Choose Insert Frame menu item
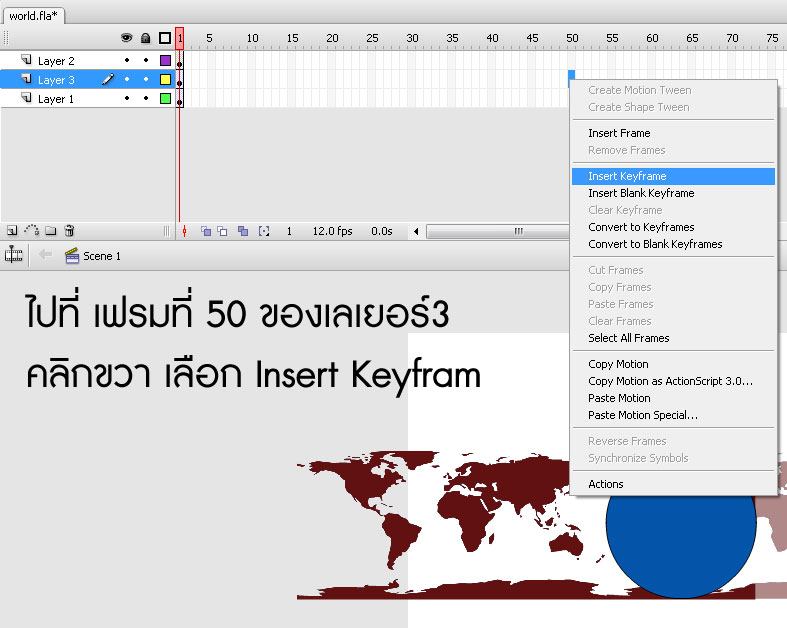 (673, 133)
